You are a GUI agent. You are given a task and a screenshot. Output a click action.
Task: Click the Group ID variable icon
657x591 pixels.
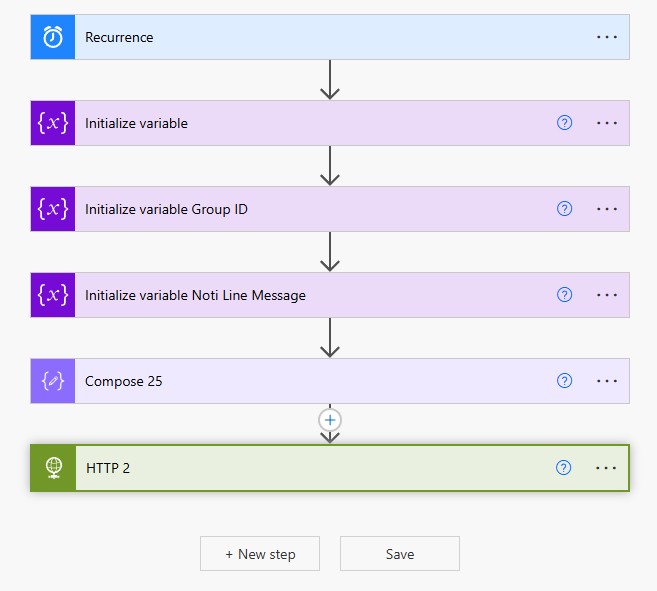pyautogui.click(x=53, y=209)
